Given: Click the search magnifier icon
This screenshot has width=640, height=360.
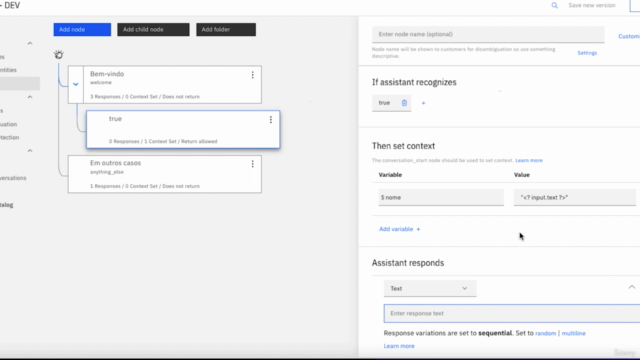Looking at the screenshot, I should 554,5.
